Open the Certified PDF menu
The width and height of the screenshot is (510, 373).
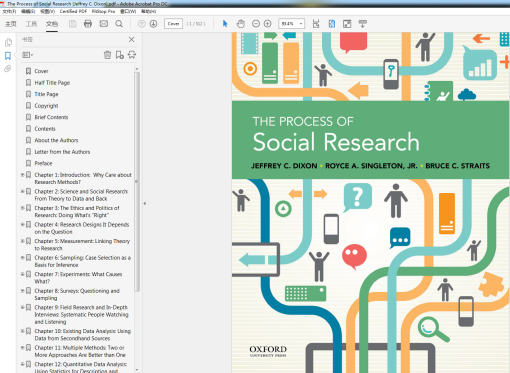73,11
